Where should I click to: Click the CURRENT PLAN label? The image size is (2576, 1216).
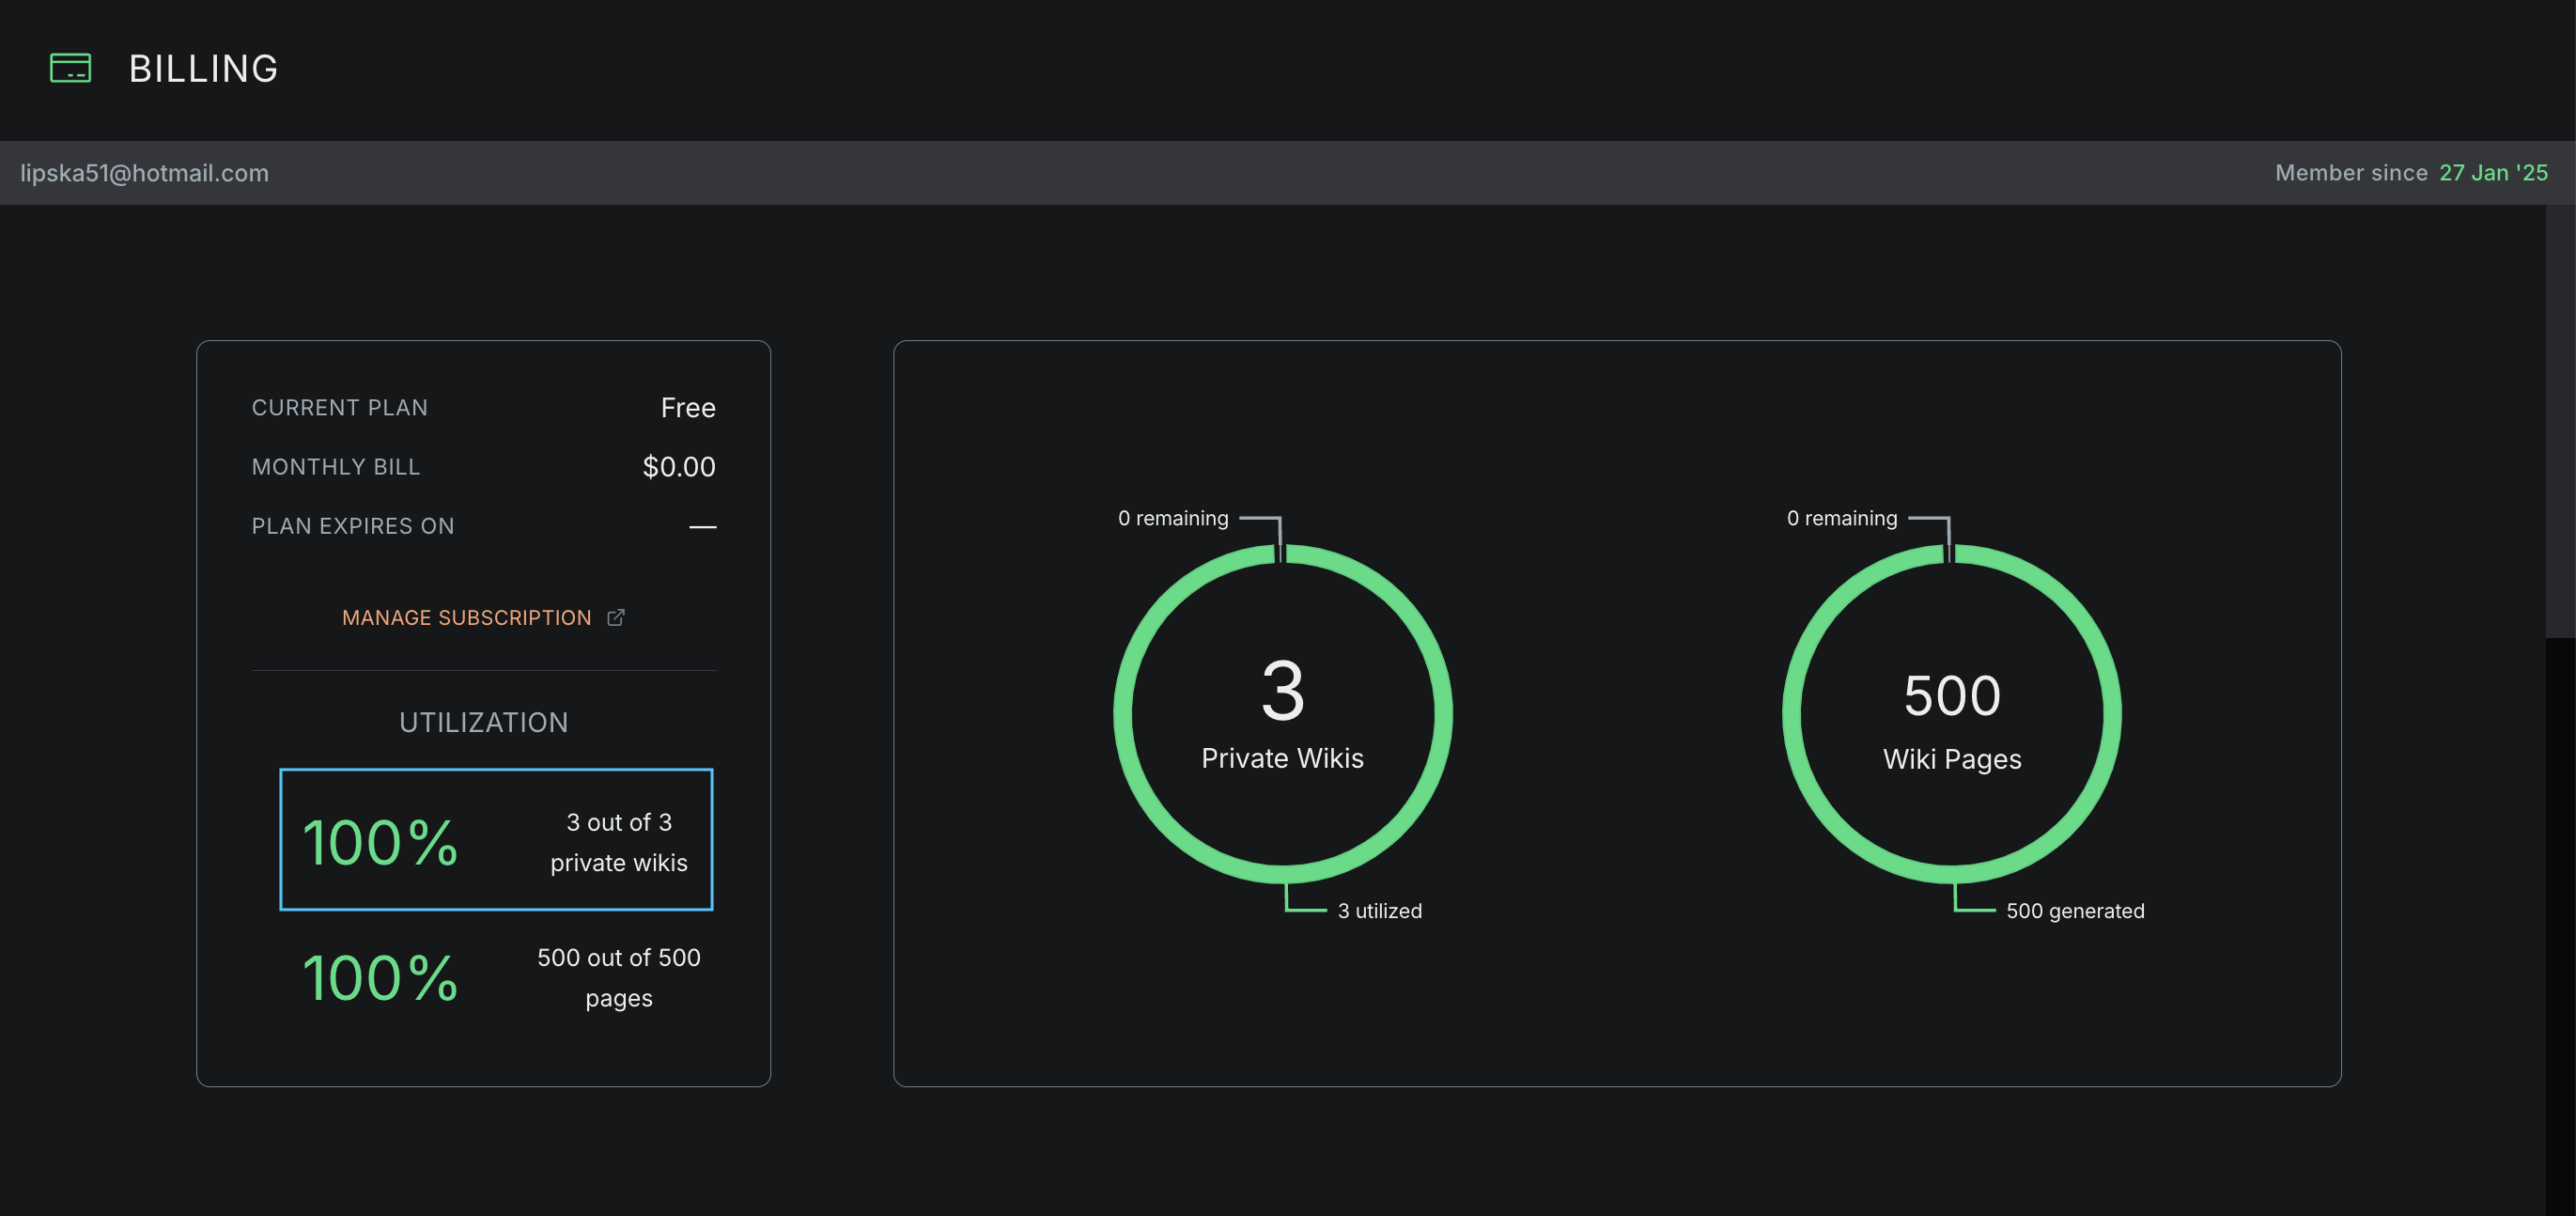(x=340, y=408)
